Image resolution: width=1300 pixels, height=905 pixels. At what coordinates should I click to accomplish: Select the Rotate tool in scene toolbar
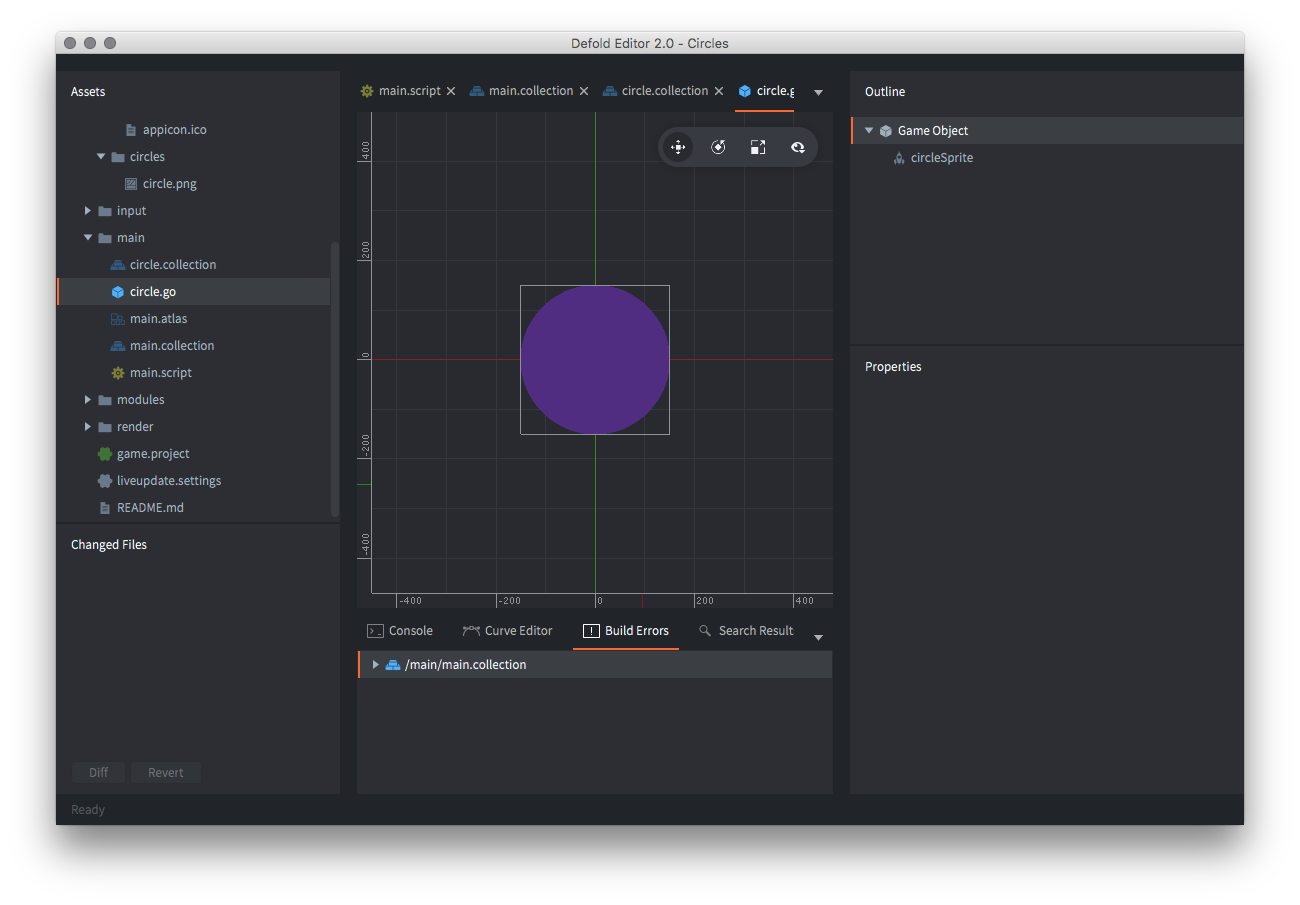(718, 147)
